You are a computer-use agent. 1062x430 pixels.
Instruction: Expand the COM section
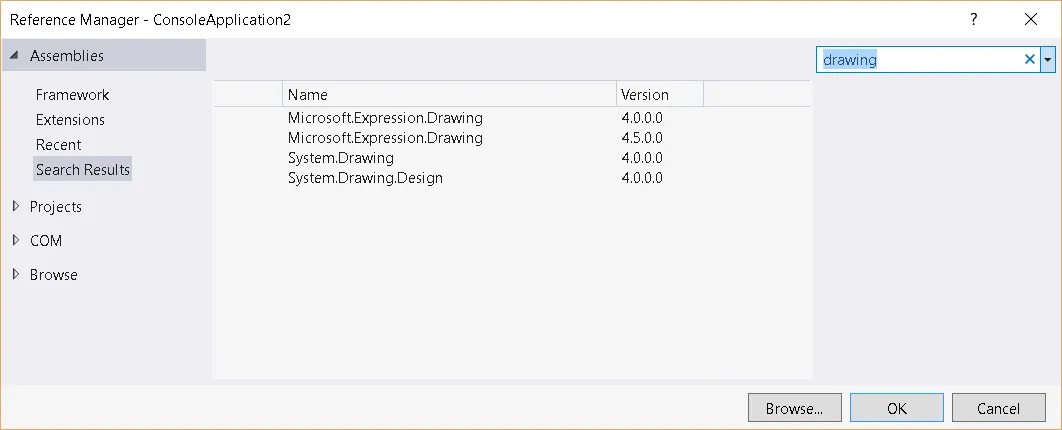click(15, 241)
